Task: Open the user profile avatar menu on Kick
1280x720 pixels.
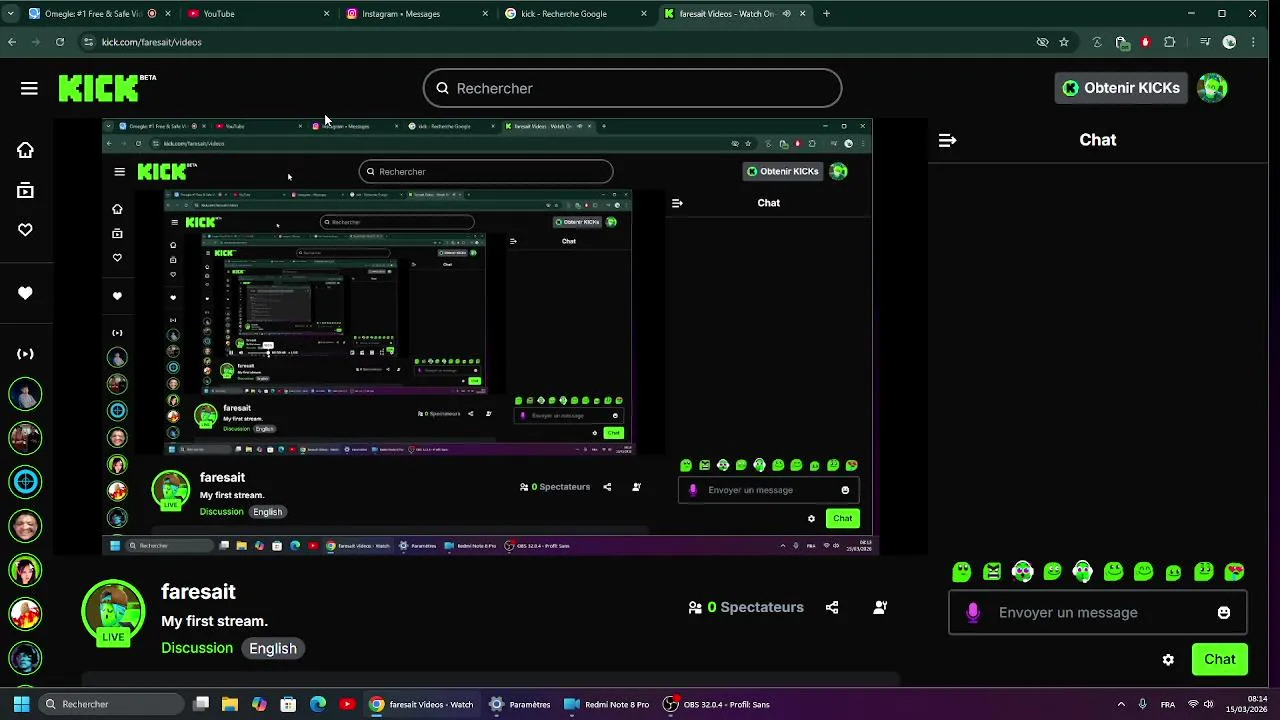Action: 1212,88
